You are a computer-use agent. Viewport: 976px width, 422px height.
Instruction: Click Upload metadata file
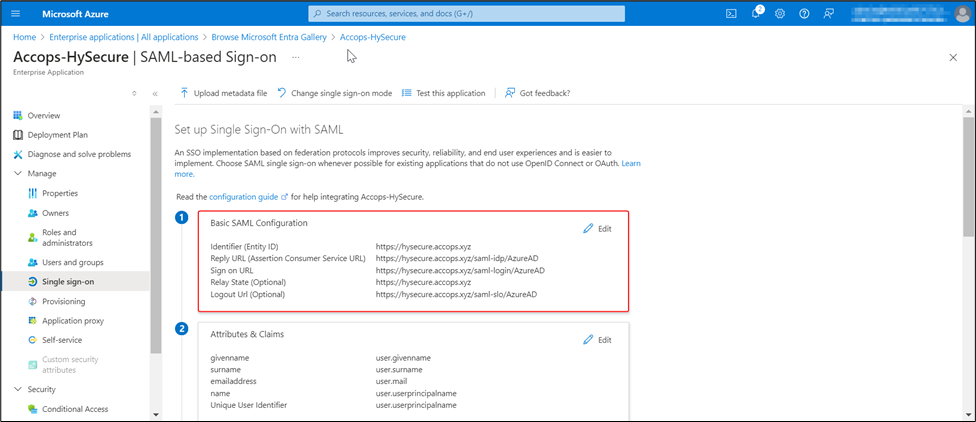tap(223, 93)
